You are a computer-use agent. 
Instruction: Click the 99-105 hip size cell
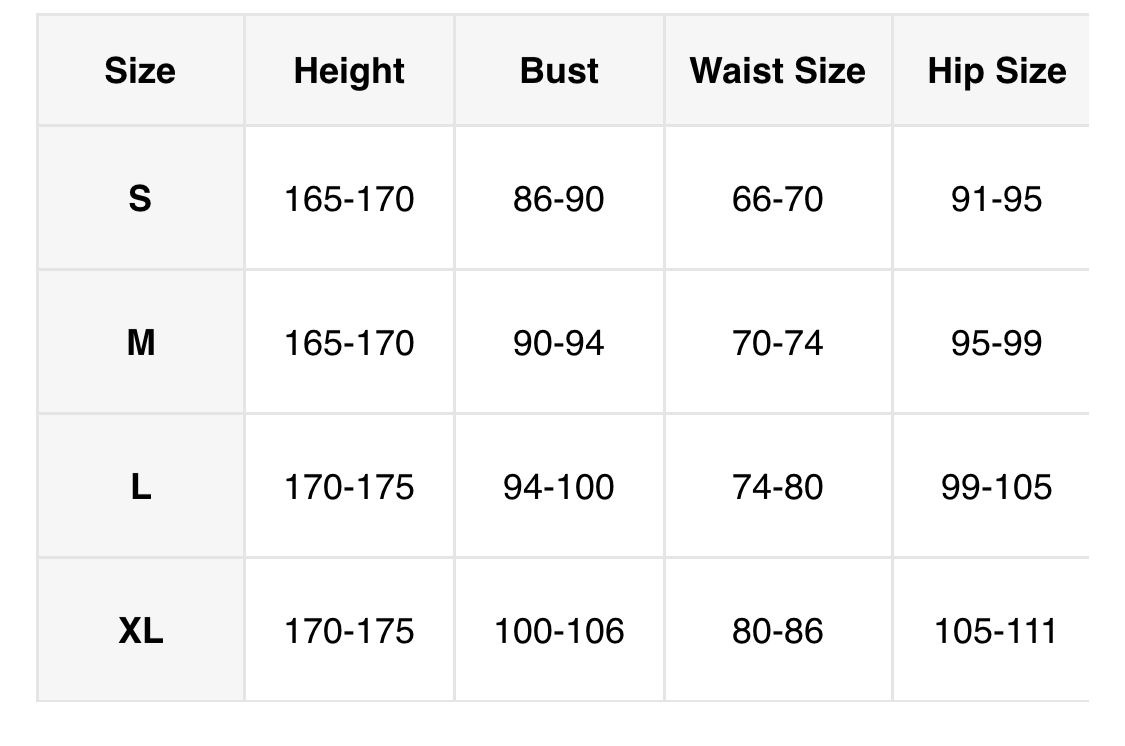pyautogui.click(x=996, y=487)
